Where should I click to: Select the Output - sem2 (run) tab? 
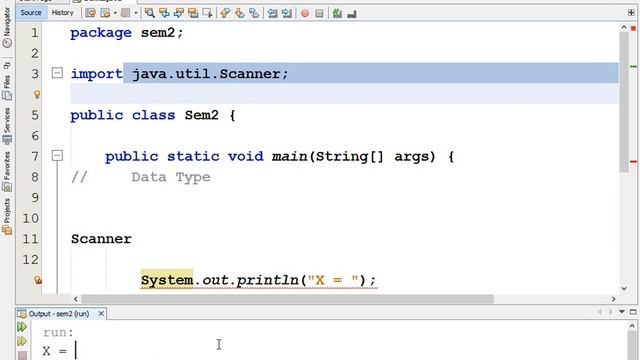click(58, 314)
